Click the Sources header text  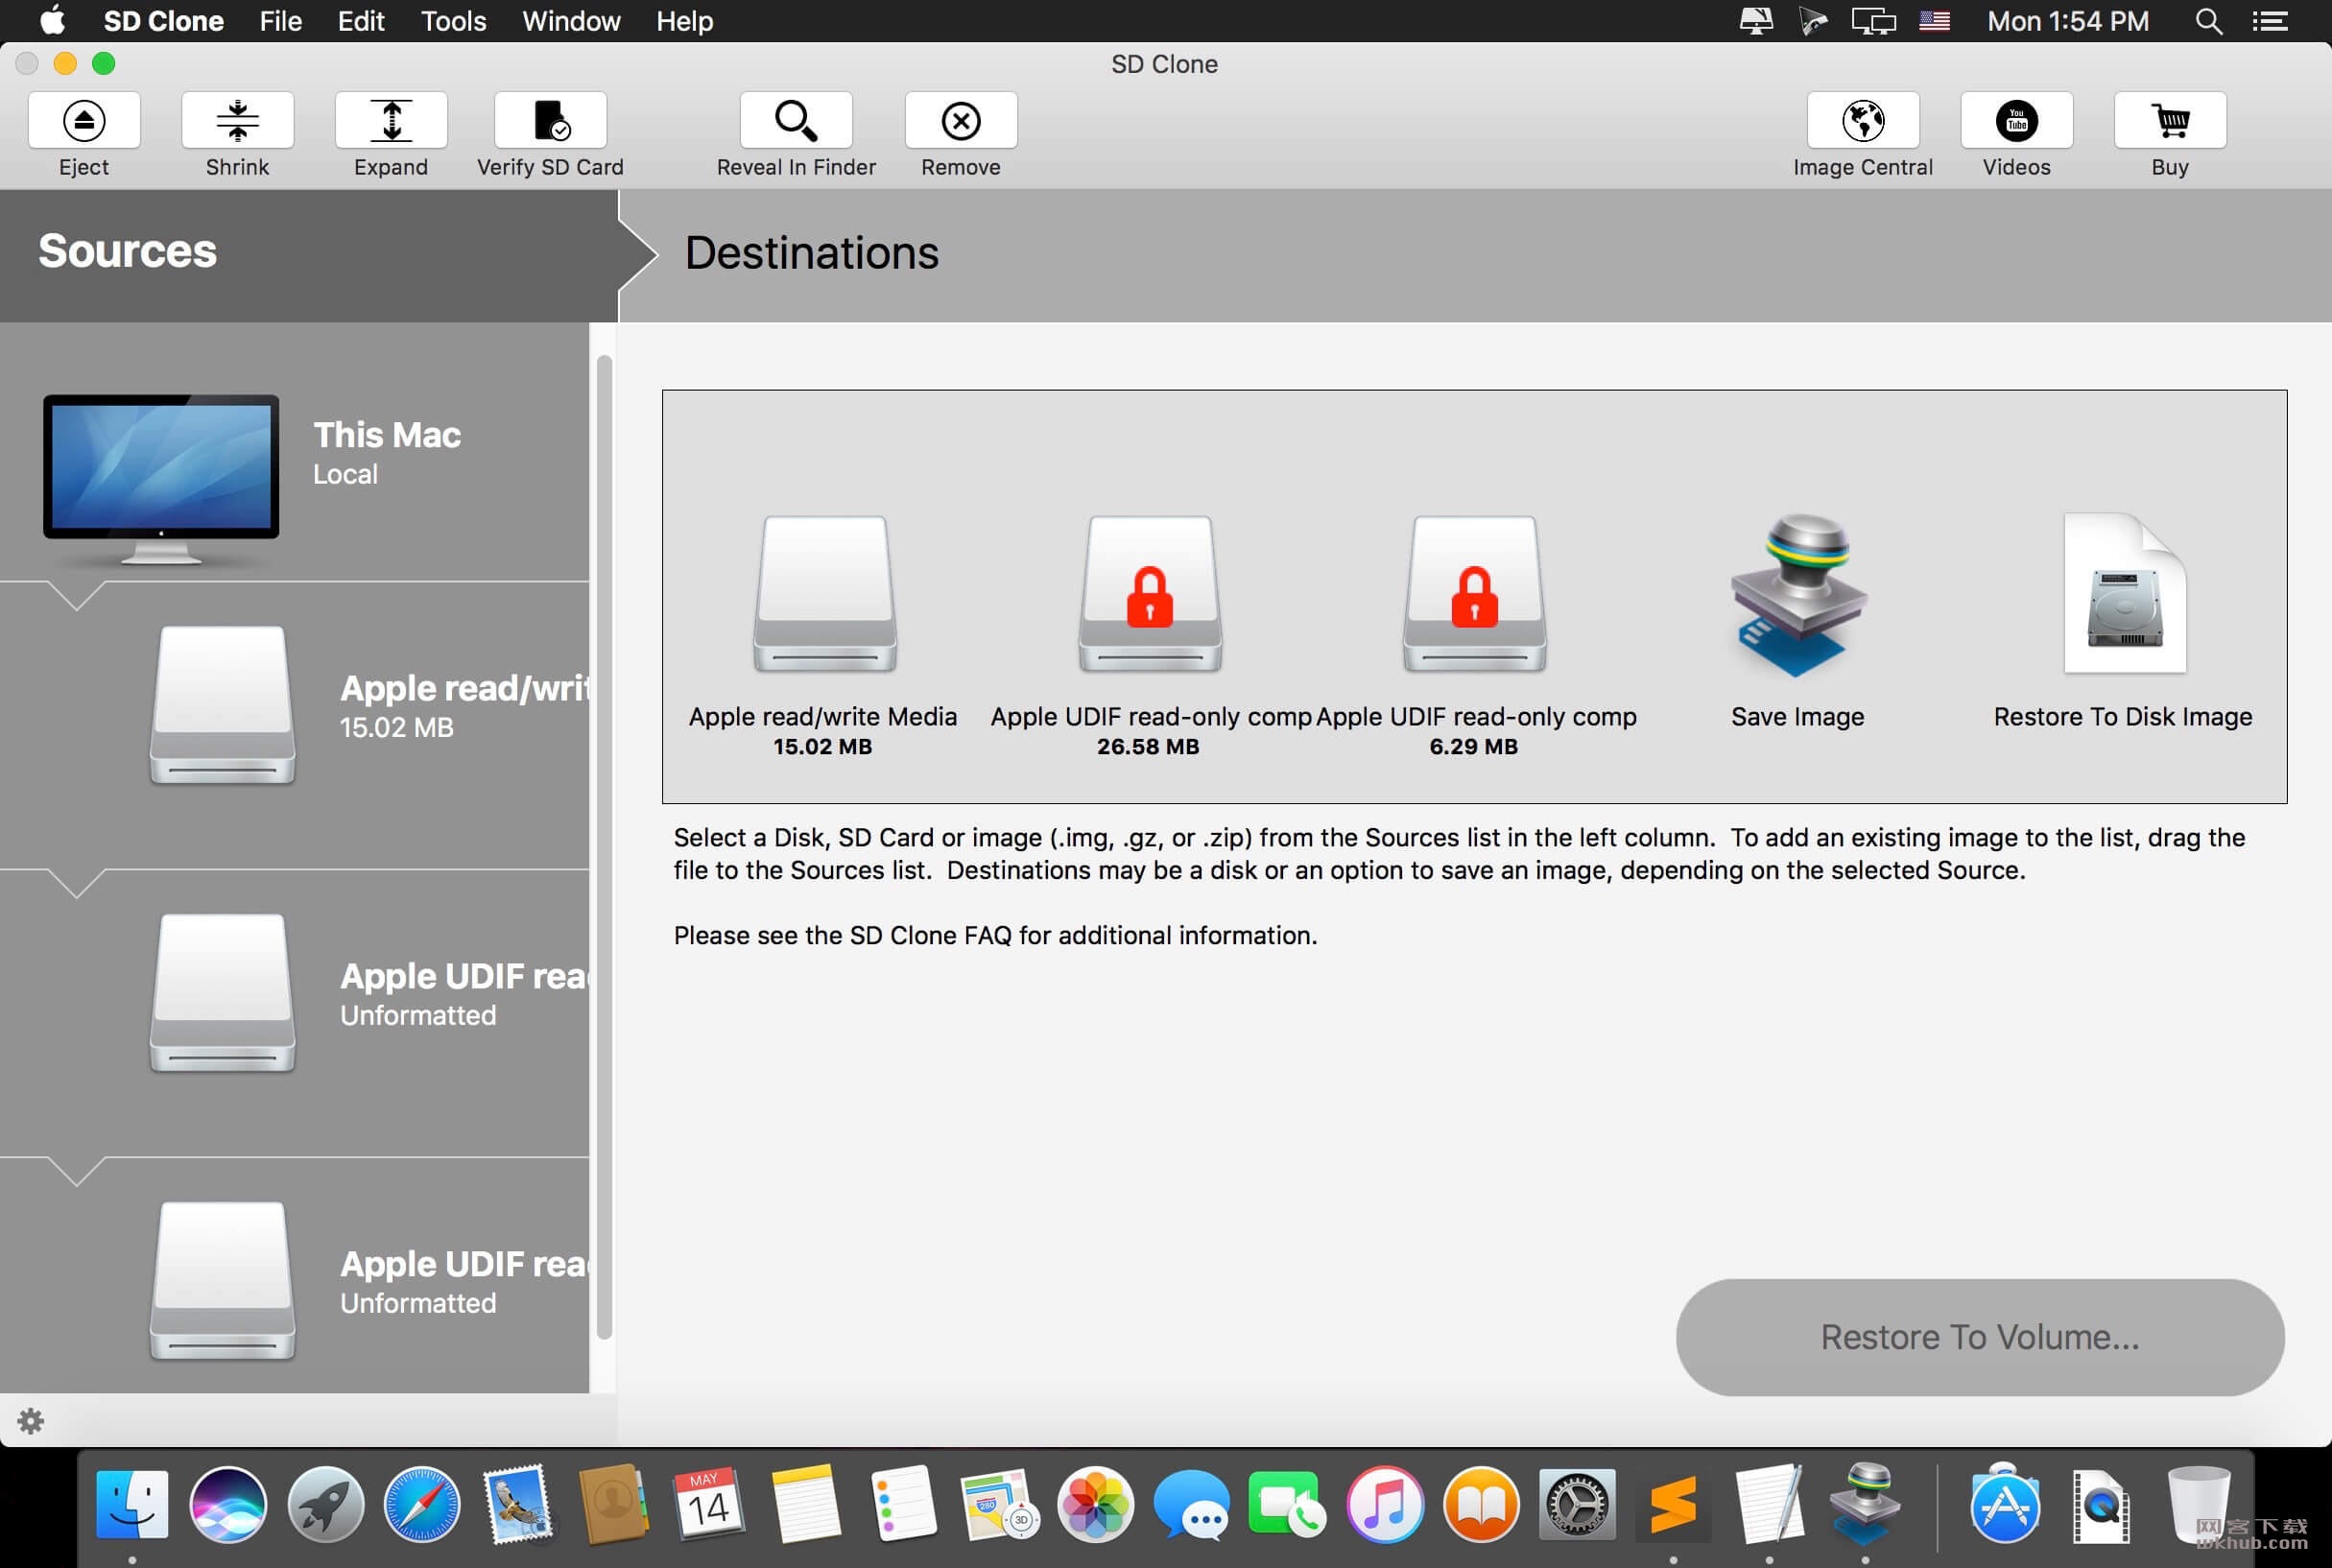127,250
